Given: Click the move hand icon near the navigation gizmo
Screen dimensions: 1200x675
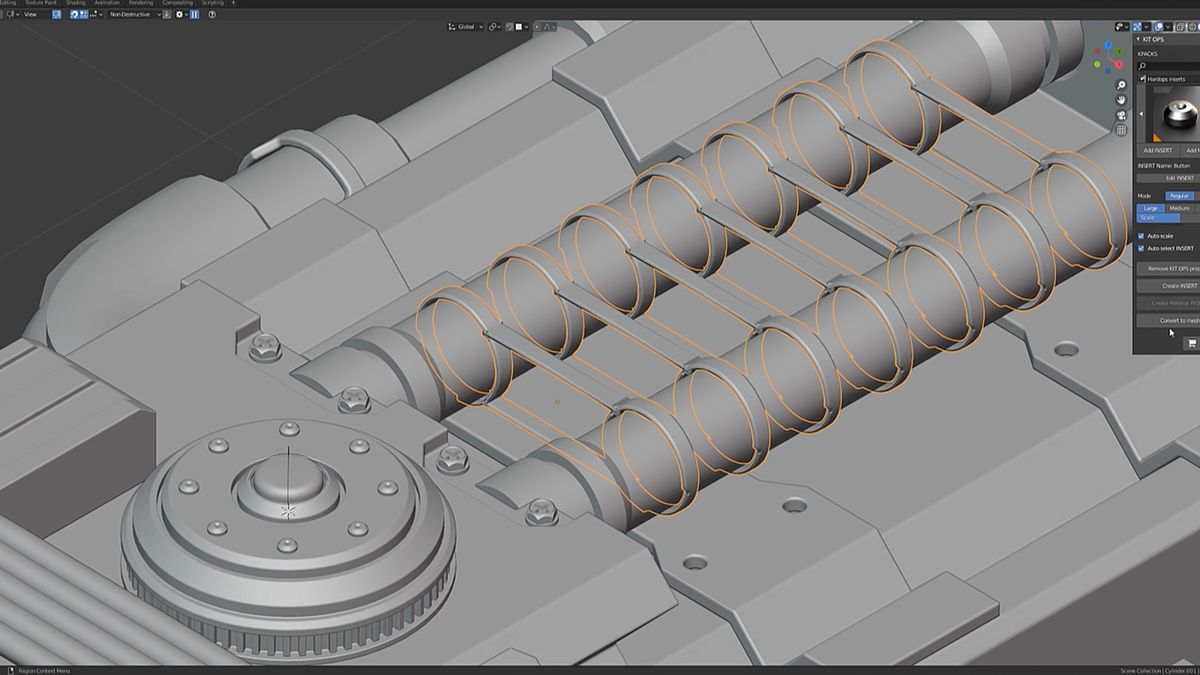Looking at the screenshot, I should pyautogui.click(x=1120, y=101).
